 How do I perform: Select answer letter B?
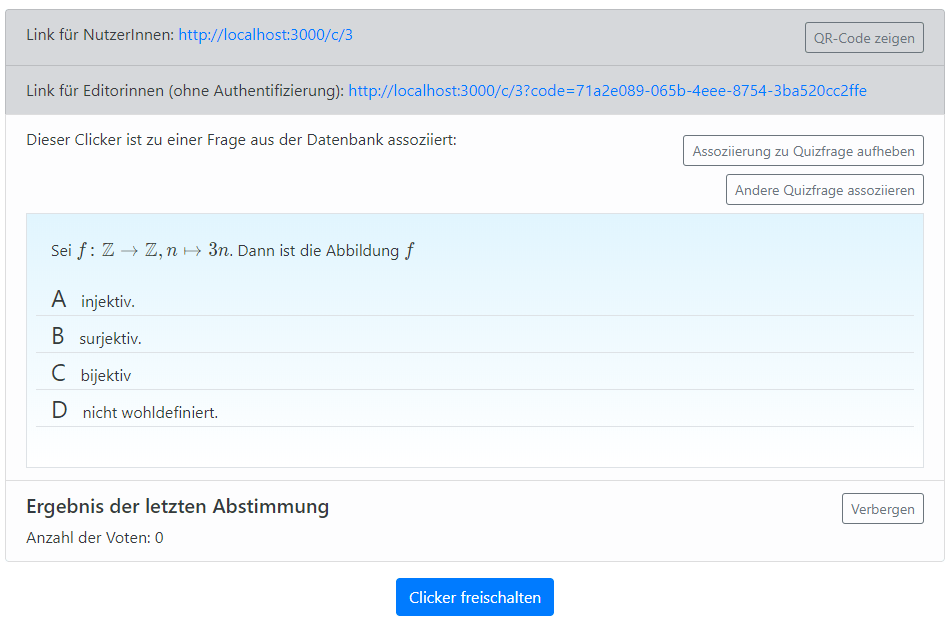click(x=58, y=337)
